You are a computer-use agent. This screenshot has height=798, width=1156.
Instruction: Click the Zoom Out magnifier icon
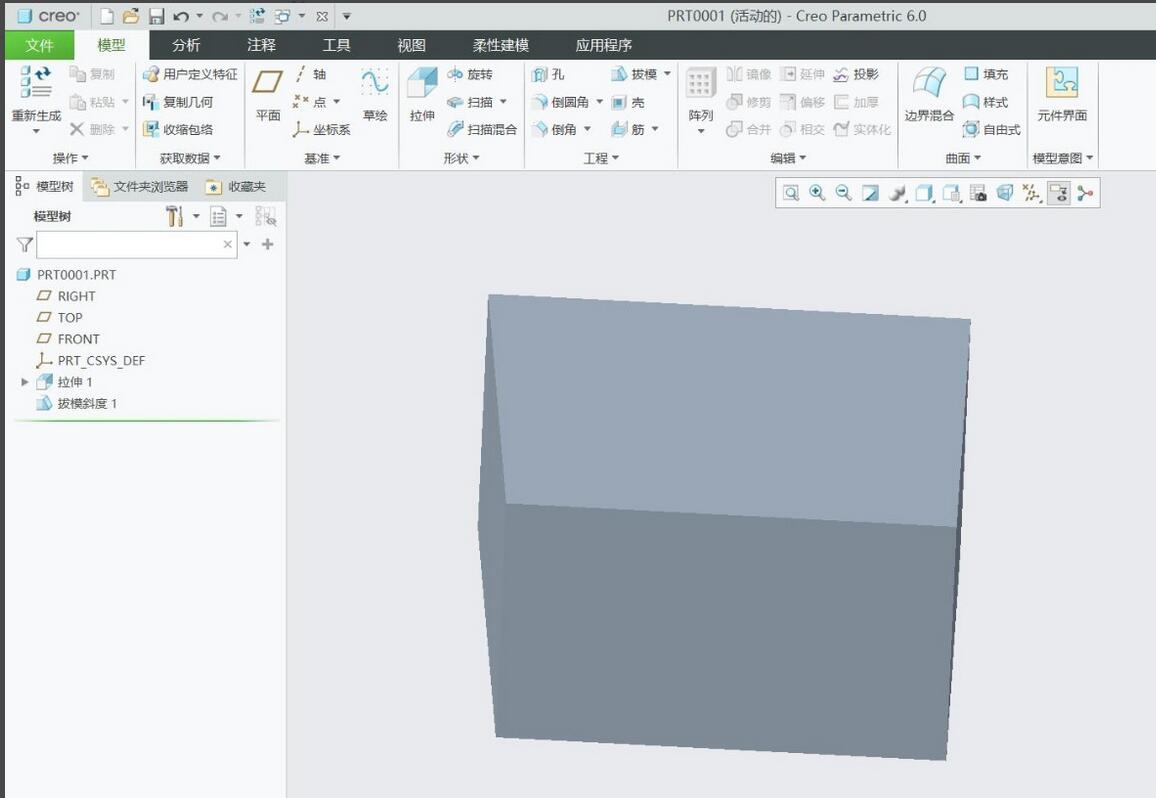tap(843, 193)
